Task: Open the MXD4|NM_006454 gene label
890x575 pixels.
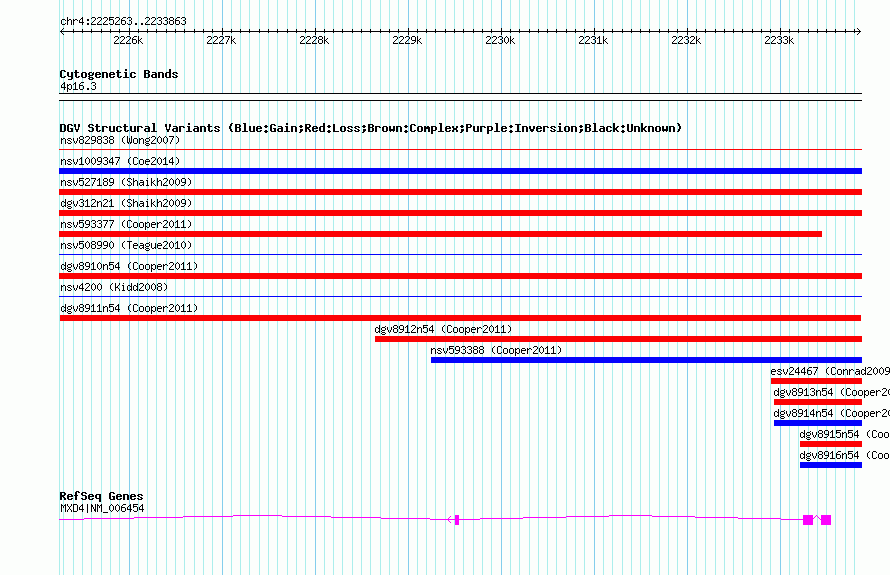Action: [102, 508]
